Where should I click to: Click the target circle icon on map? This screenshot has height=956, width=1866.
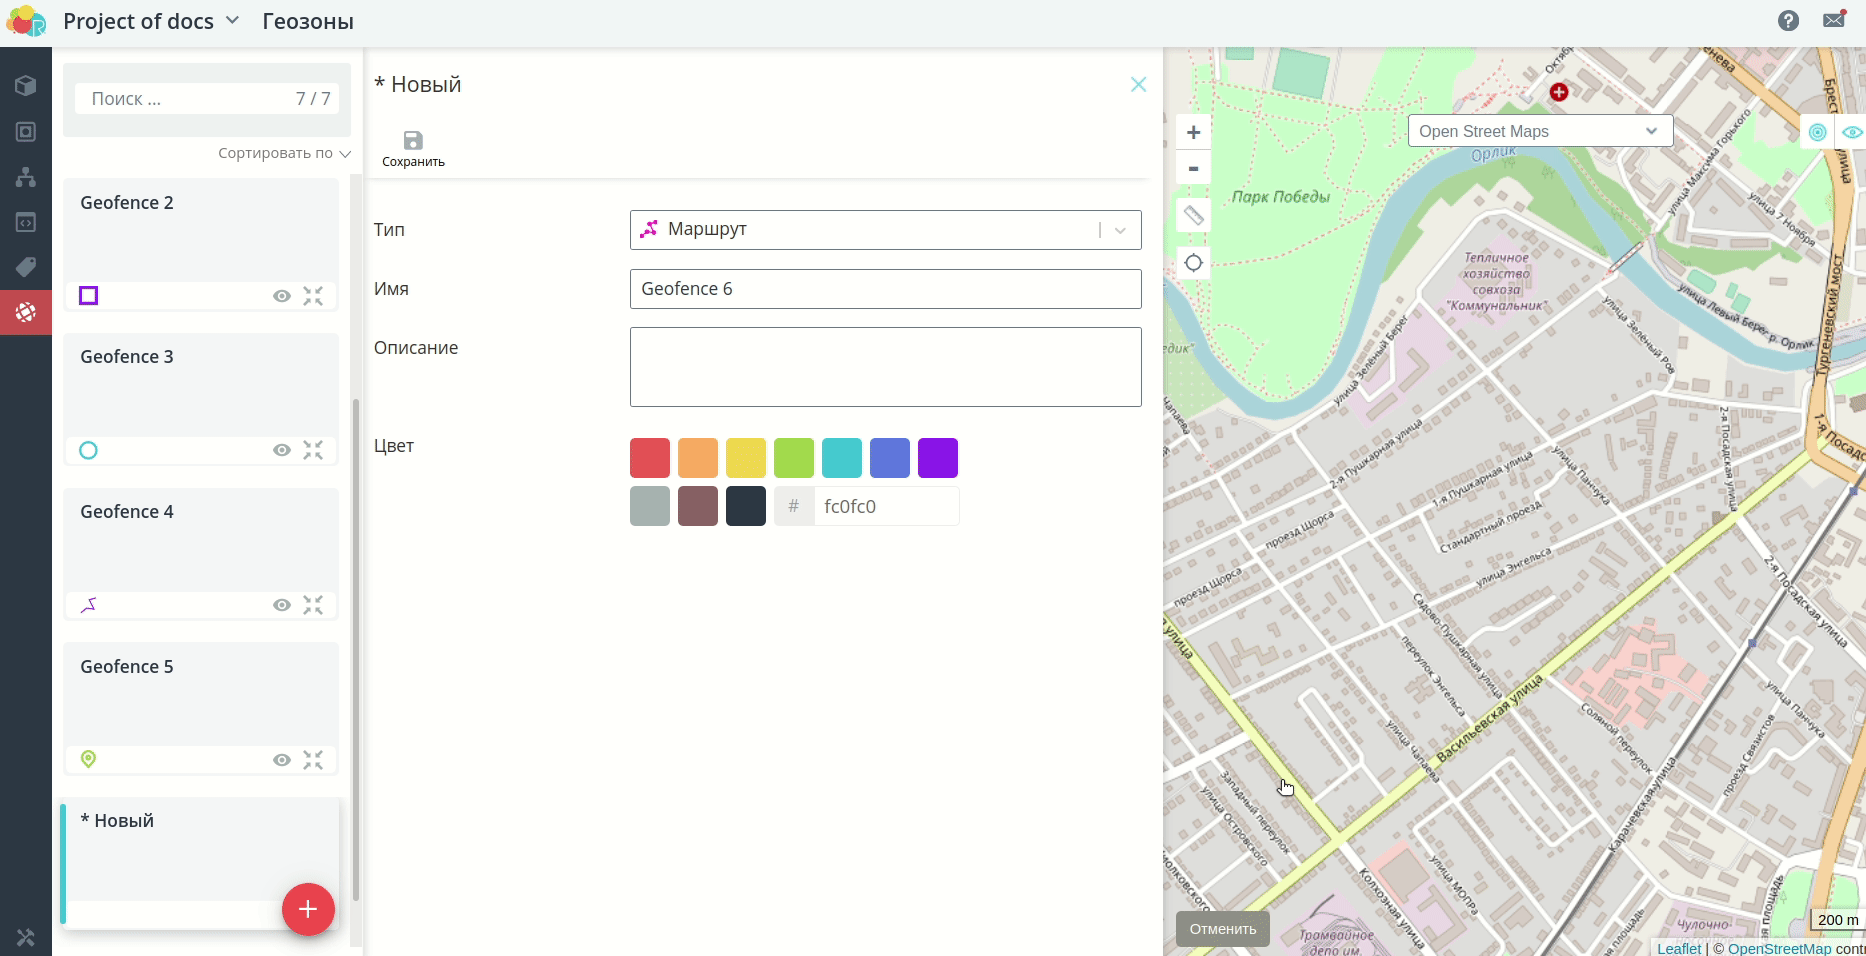click(1818, 132)
